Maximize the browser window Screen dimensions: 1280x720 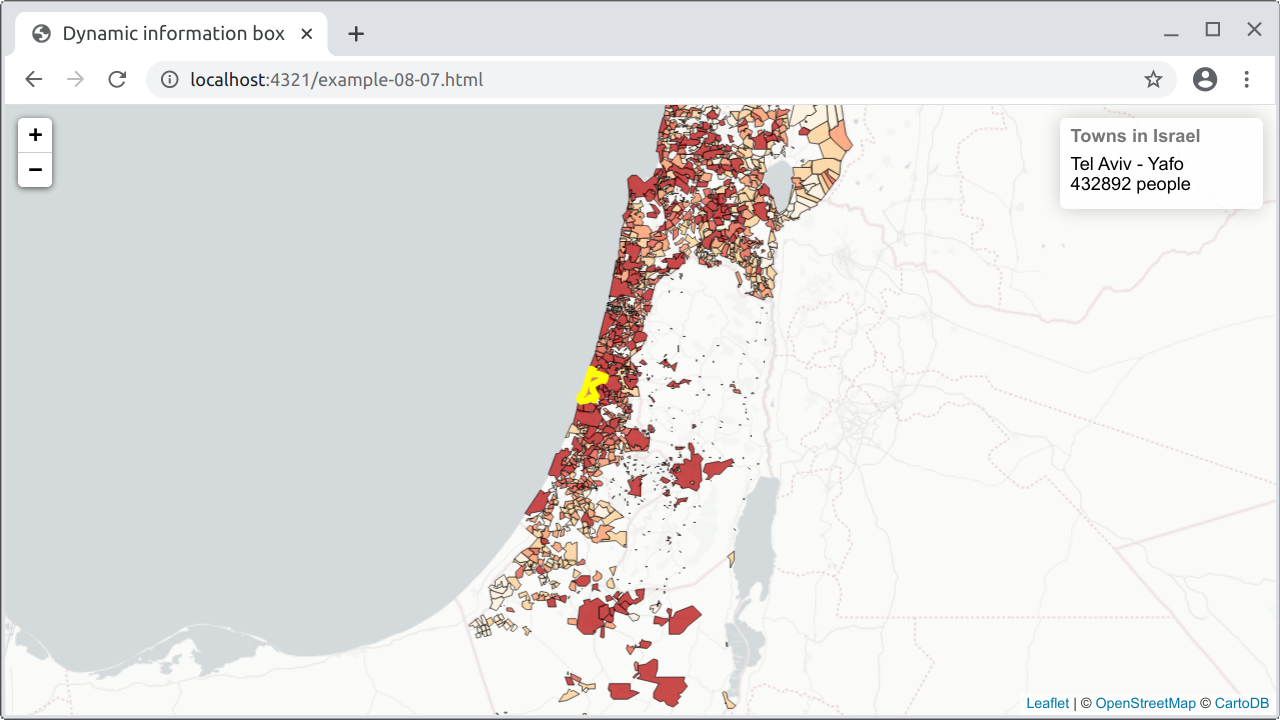[1212, 30]
